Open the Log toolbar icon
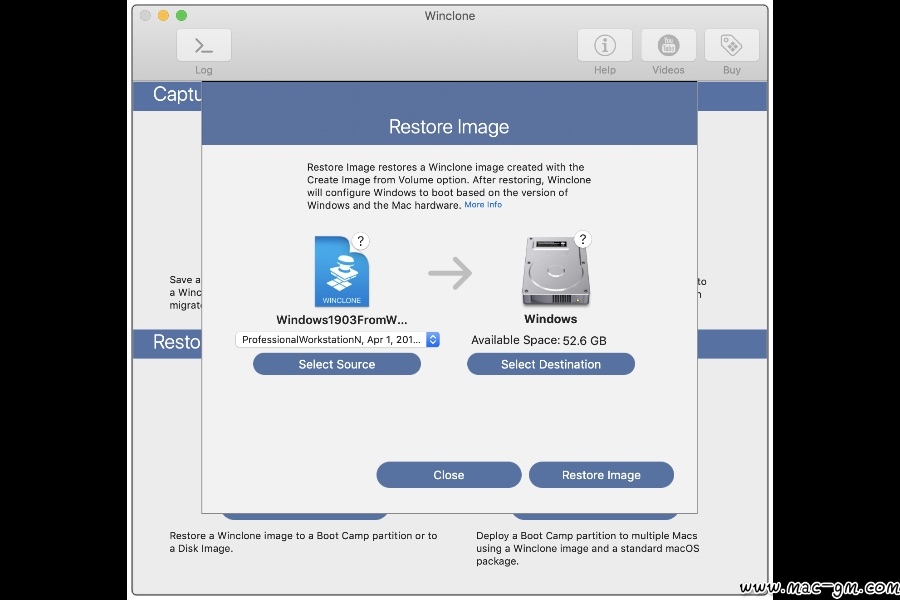Viewport: 900px width, 600px height. coord(204,45)
